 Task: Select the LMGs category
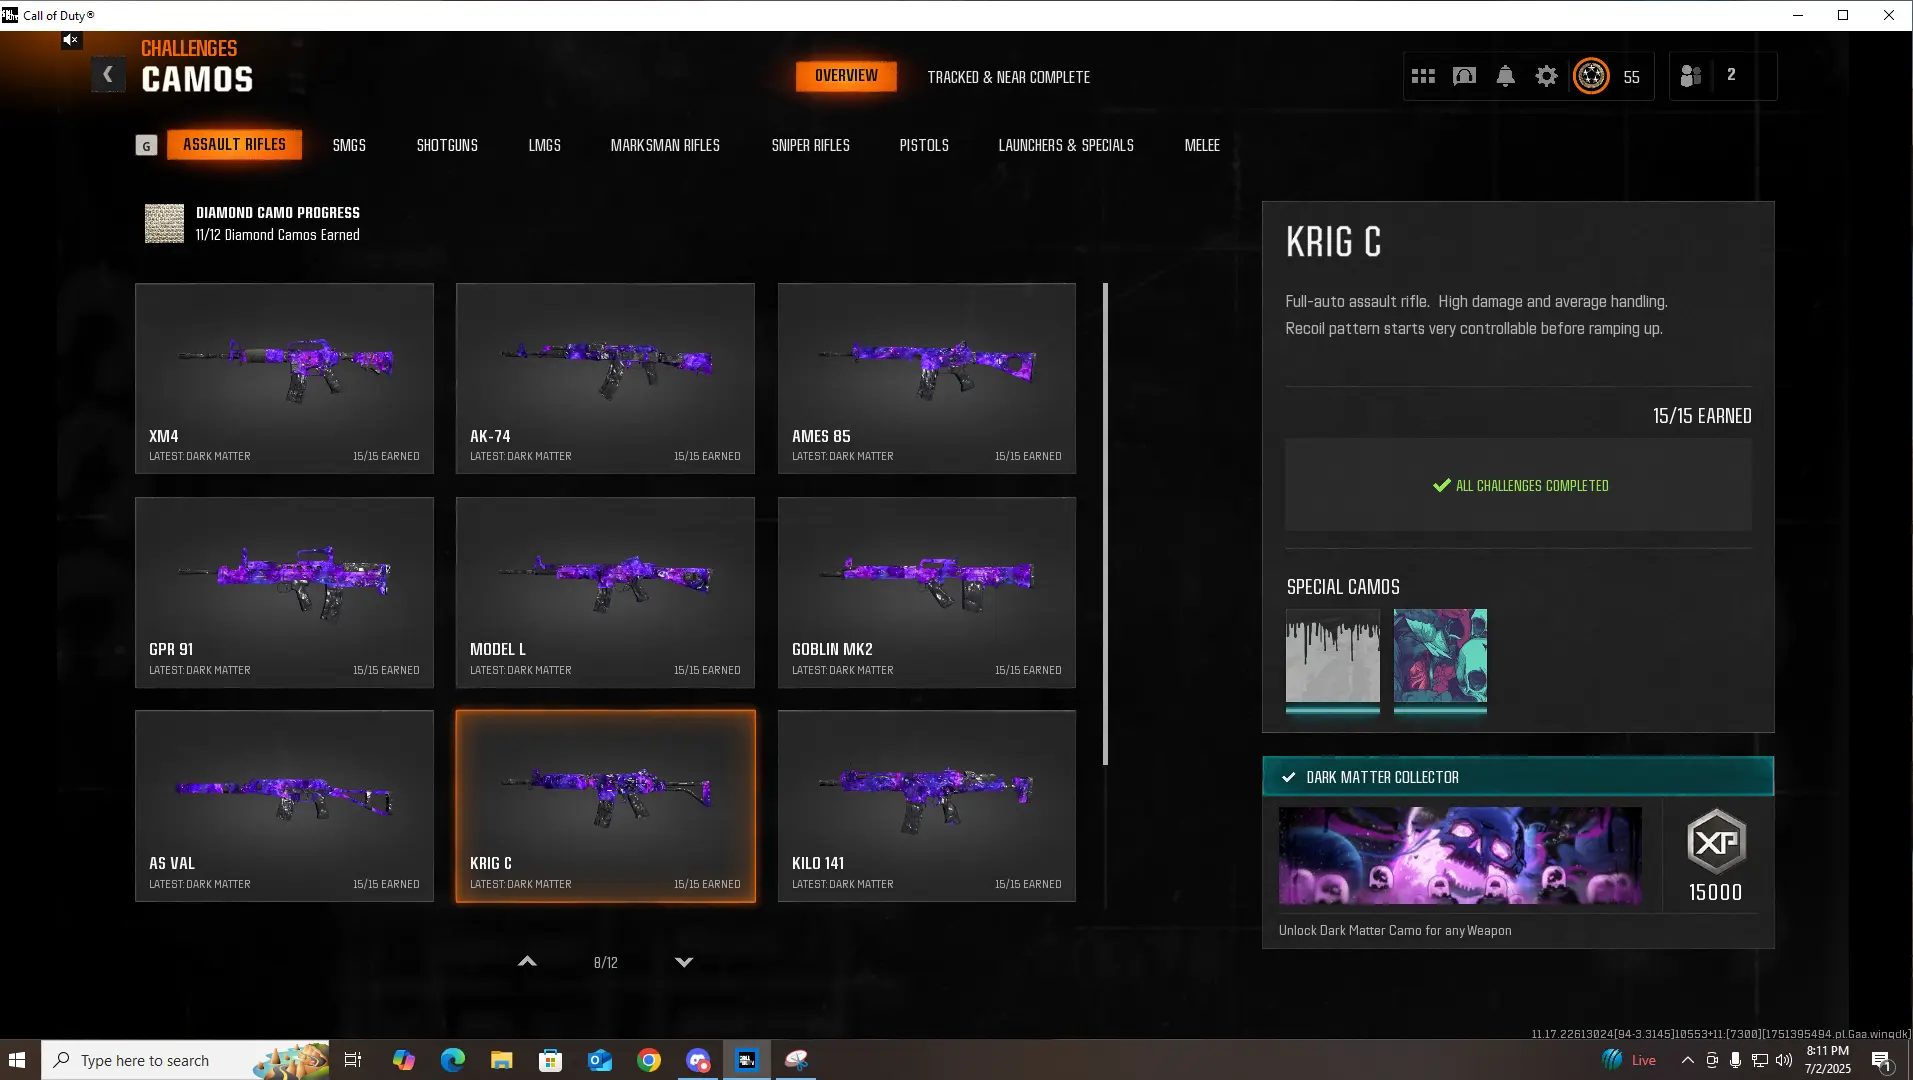[x=544, y=146]
